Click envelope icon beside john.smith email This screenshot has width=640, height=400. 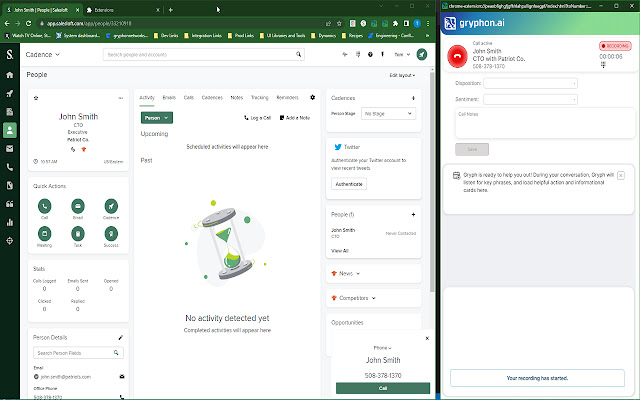[122, 376]
